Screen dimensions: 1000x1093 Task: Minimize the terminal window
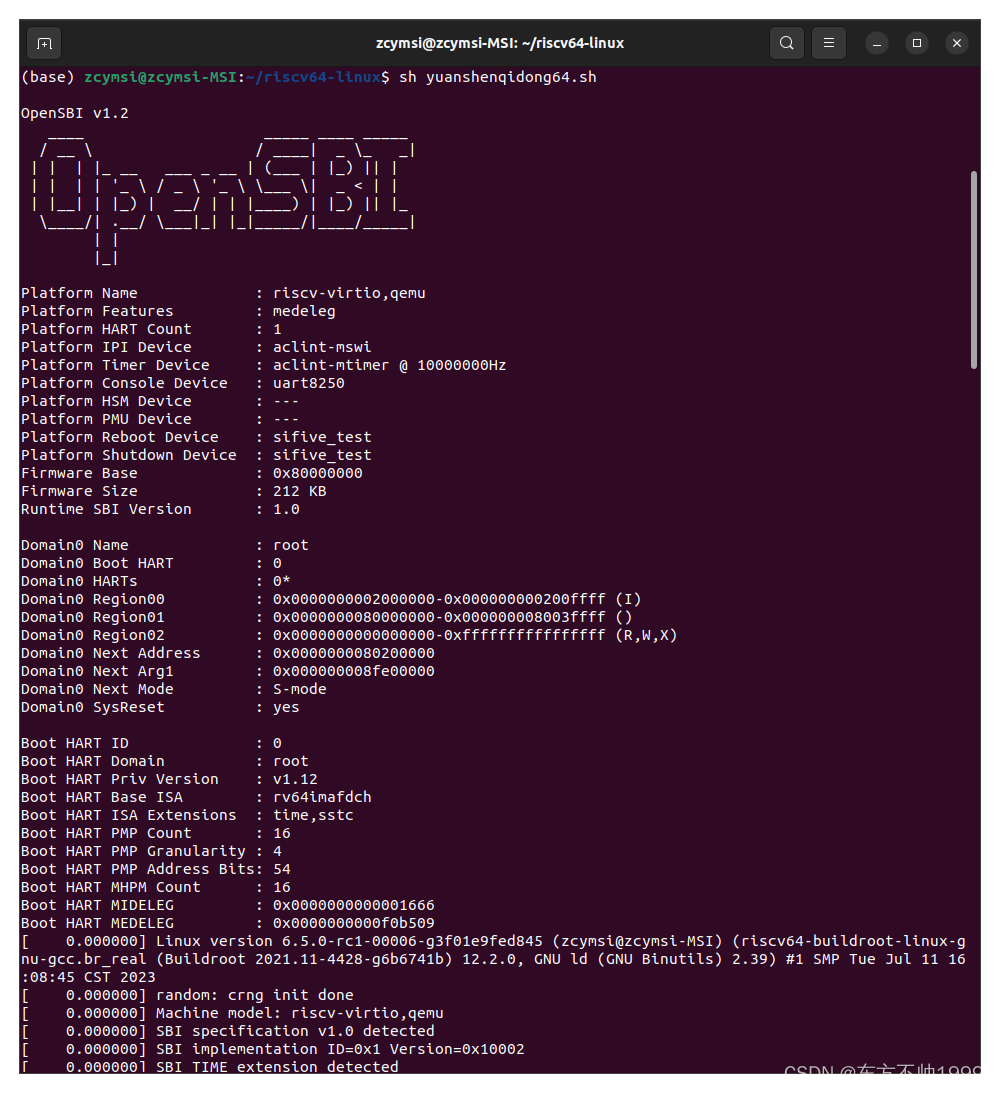click(x=874, y=43)
